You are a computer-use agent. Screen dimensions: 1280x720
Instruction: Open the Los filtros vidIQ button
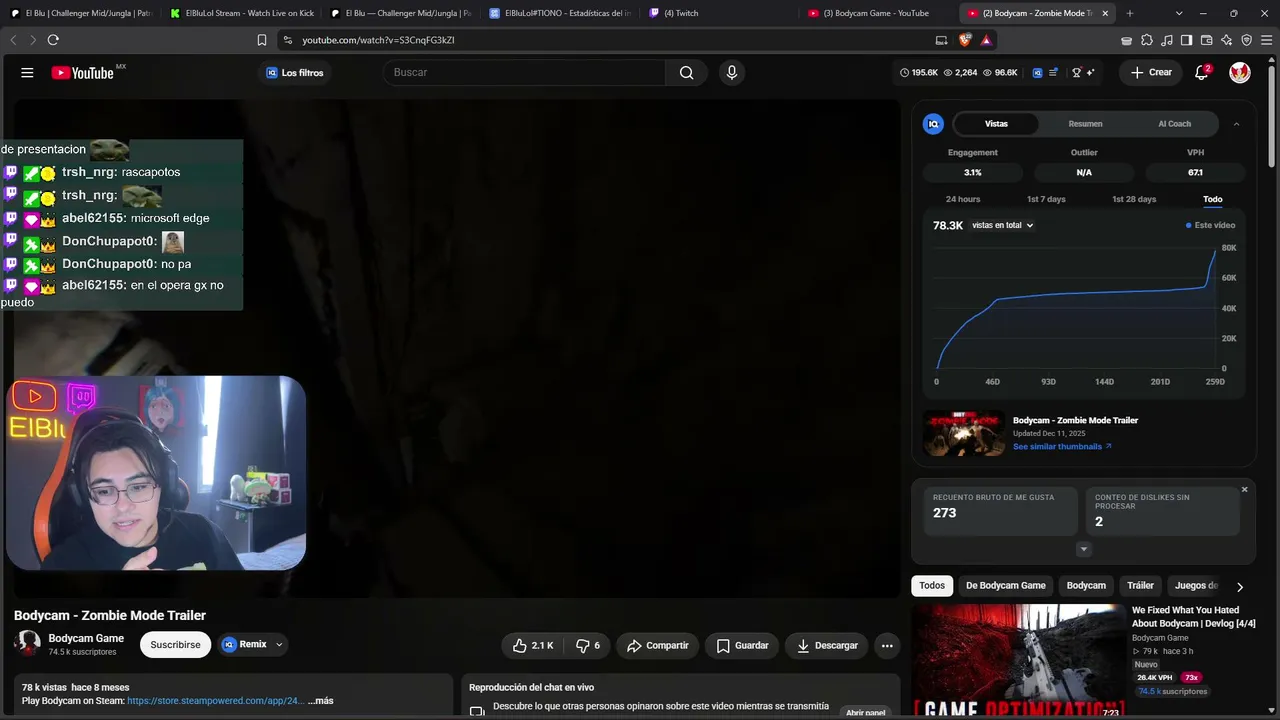(x=294, y=72)
